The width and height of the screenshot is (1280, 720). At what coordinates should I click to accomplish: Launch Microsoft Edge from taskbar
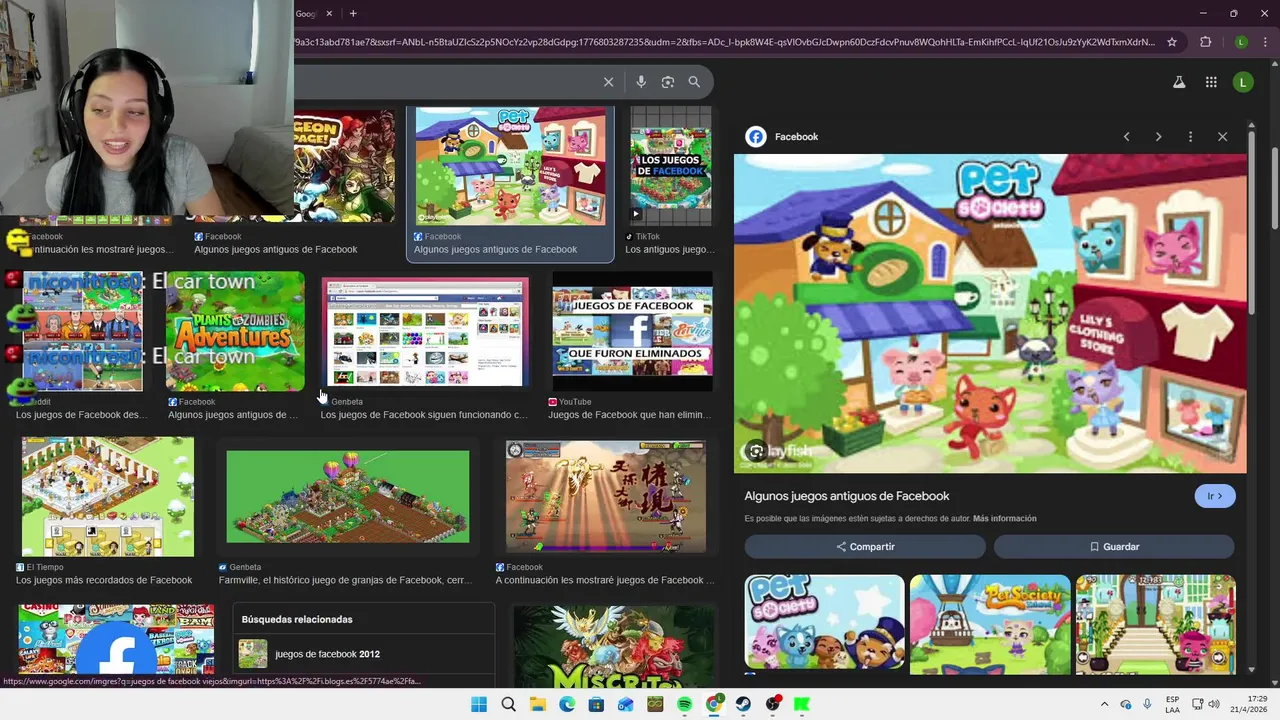coord(567,704)
